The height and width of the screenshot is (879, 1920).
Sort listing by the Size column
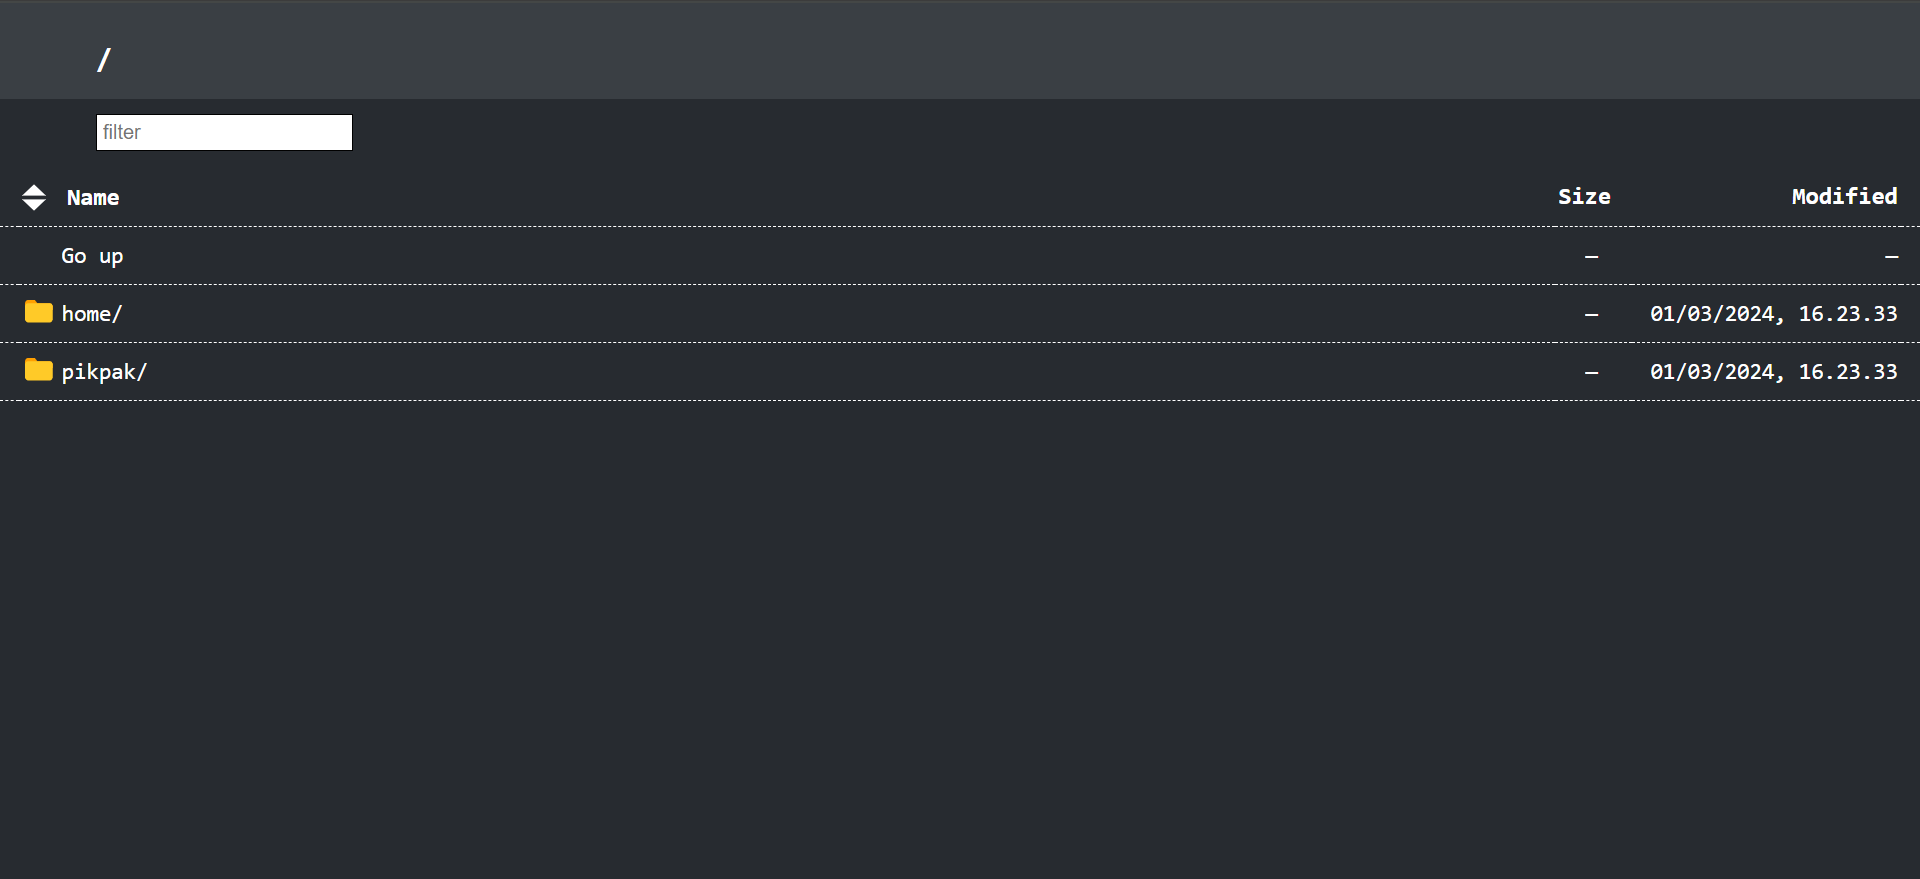[x=1584, y=197]
